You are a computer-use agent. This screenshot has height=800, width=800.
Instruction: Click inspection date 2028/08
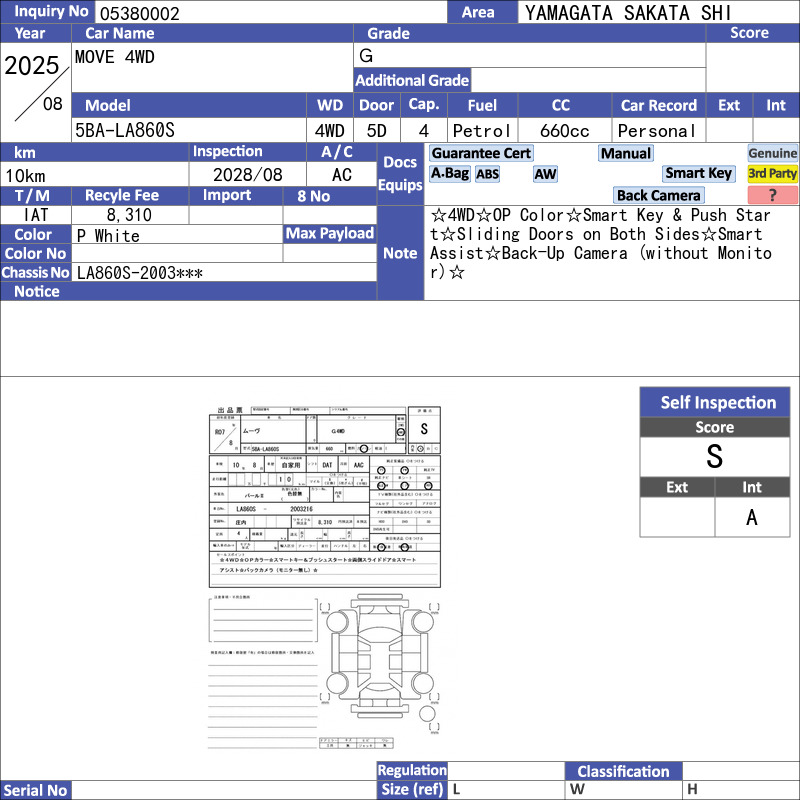tap(247, 175)
